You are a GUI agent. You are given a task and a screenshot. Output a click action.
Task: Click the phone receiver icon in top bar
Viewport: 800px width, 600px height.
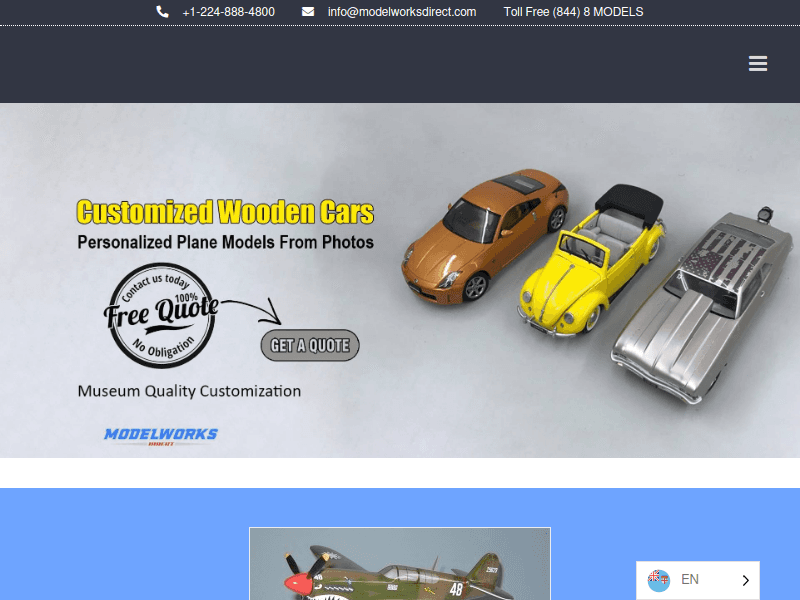click(x=162, y=11)
